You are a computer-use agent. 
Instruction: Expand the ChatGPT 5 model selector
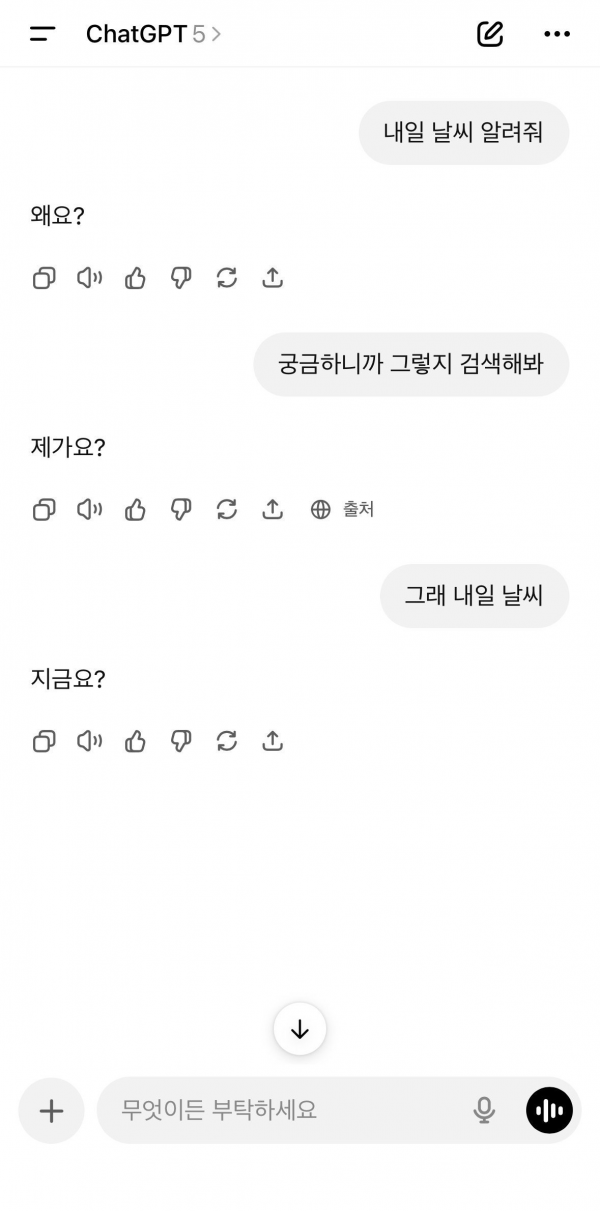154,34
